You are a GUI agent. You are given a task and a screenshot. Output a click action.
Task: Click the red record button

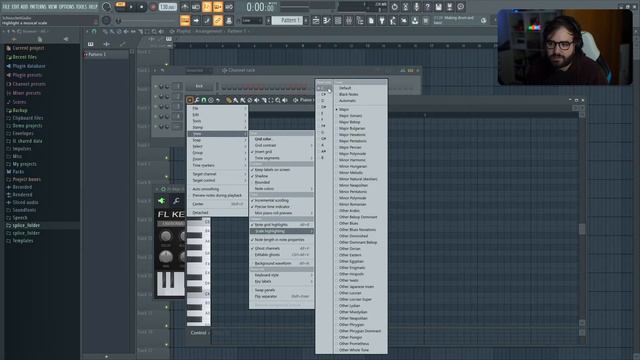point(153,7)
